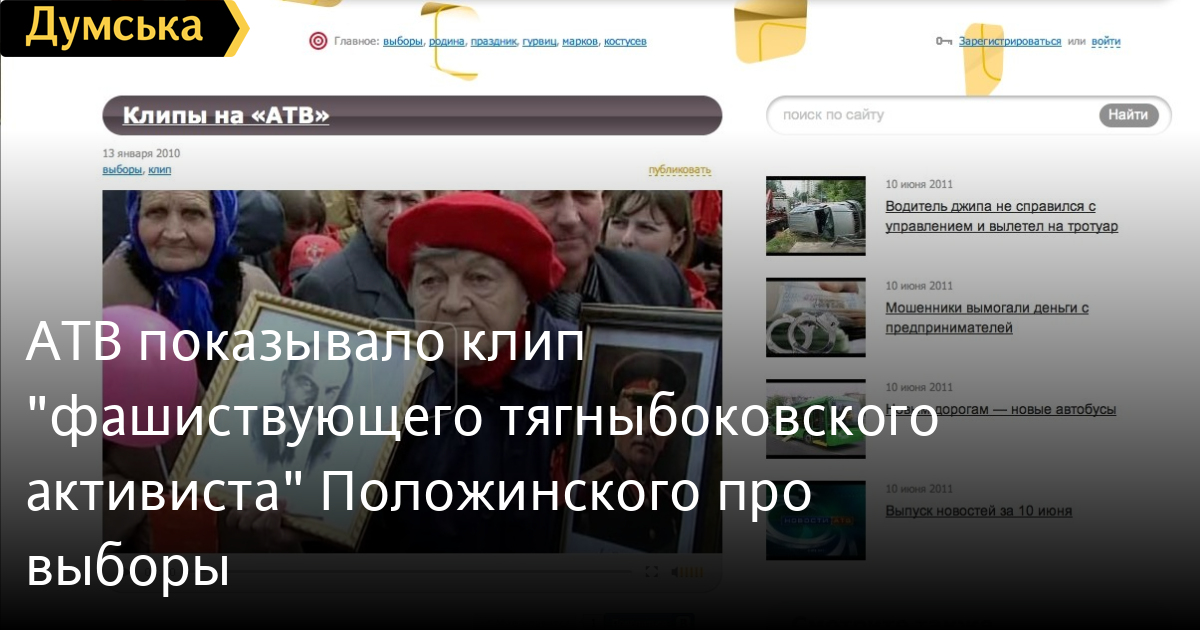Open the Клипы на «АТВ» heading link
Screen dimensions: 1200x630
[x=226, y=116]
